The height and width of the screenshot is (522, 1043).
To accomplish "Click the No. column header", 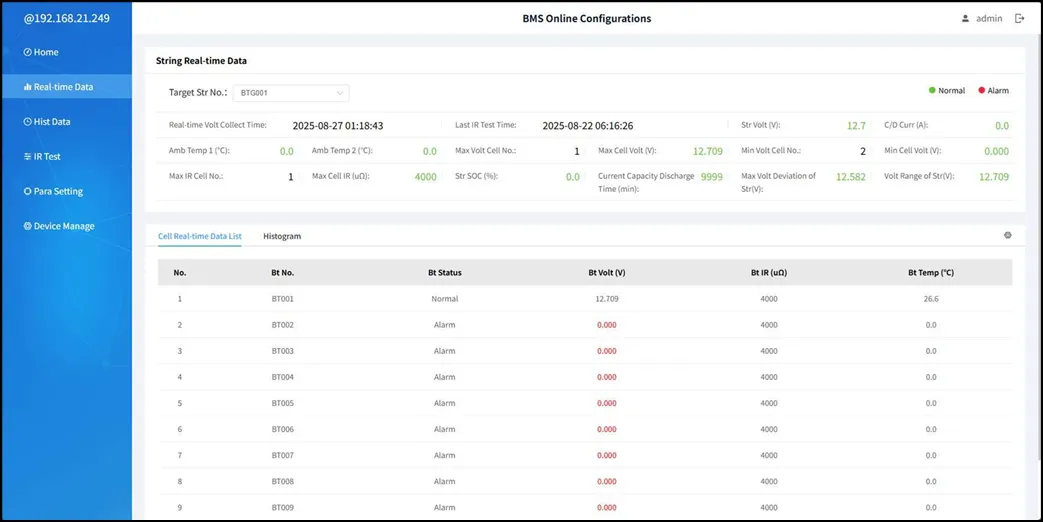I will (x=180, y=273).
